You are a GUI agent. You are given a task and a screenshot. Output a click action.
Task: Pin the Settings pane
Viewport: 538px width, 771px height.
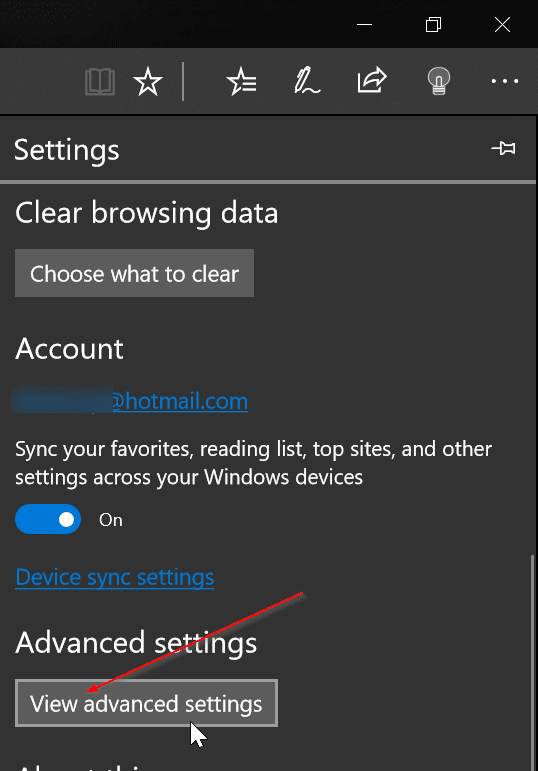click(504, 148)
